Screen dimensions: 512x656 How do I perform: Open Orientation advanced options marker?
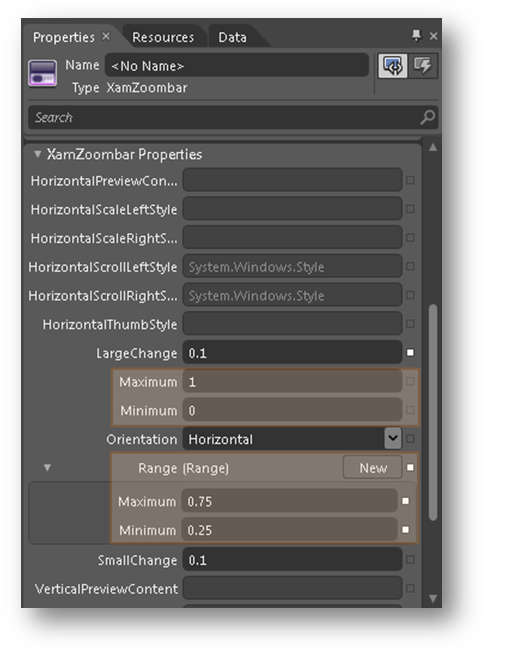click(410, 438)
